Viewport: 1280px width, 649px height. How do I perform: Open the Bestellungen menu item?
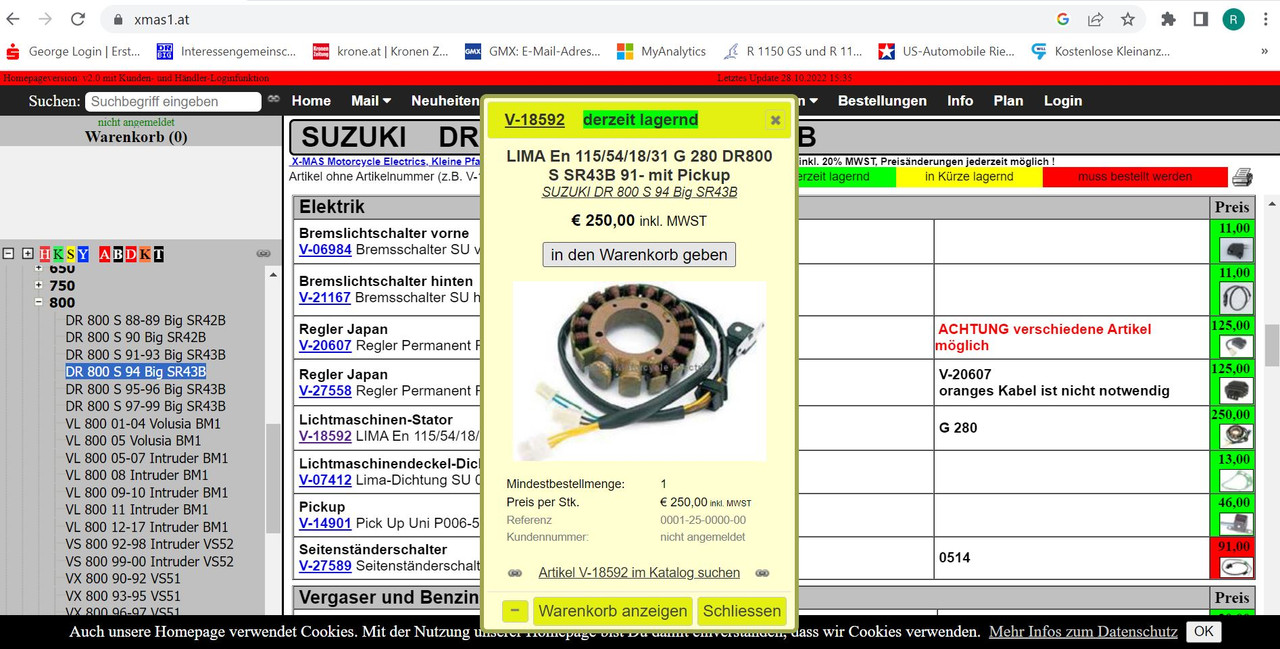coord(882,100)
